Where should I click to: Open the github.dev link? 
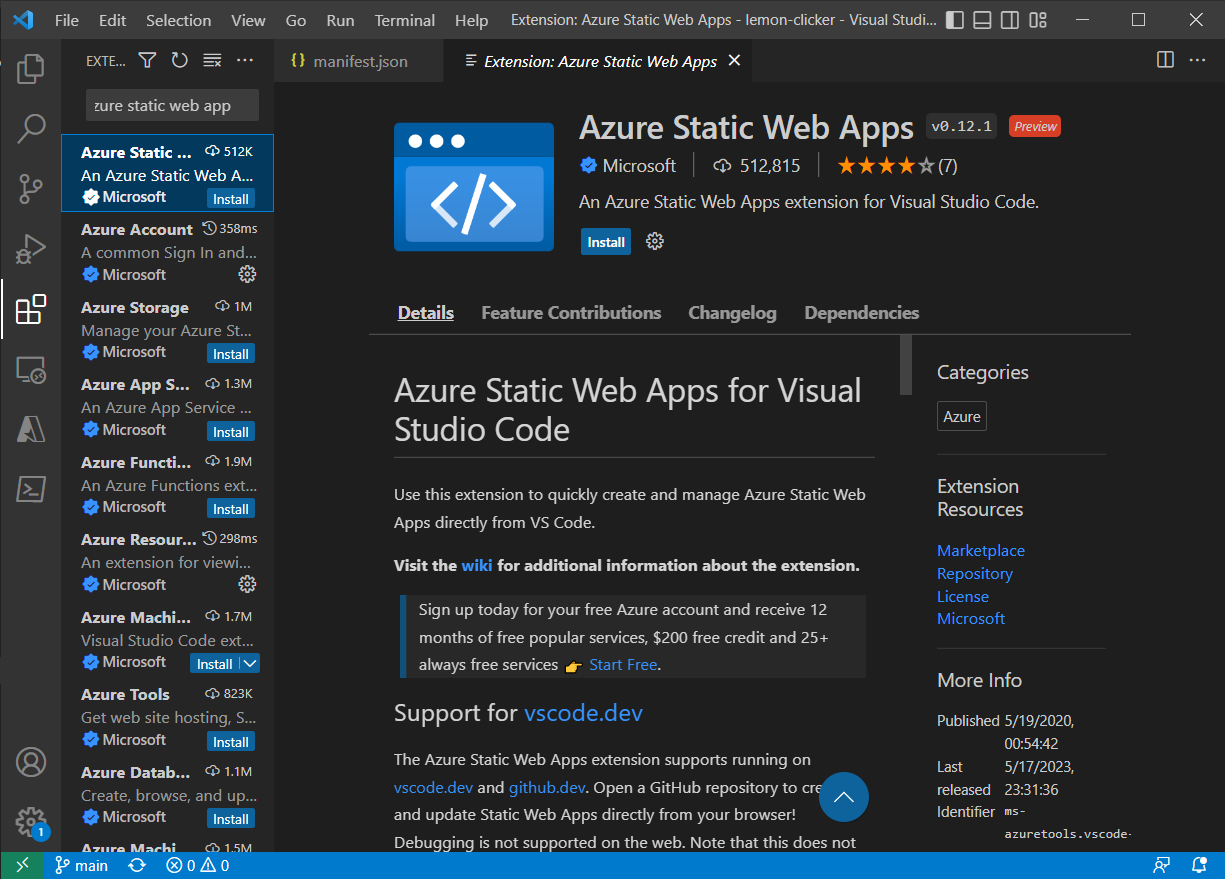[548, 787]
